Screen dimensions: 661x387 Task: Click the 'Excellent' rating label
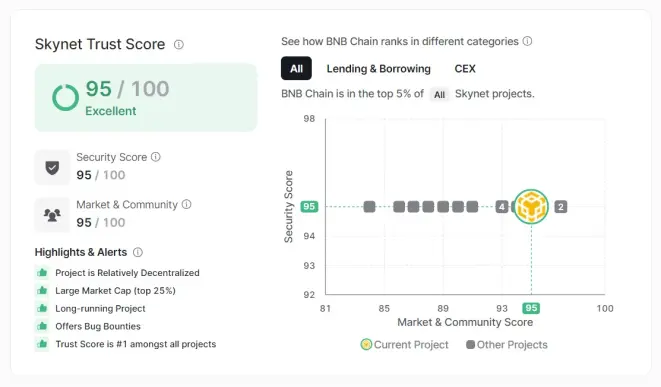[x=110, y=111]
